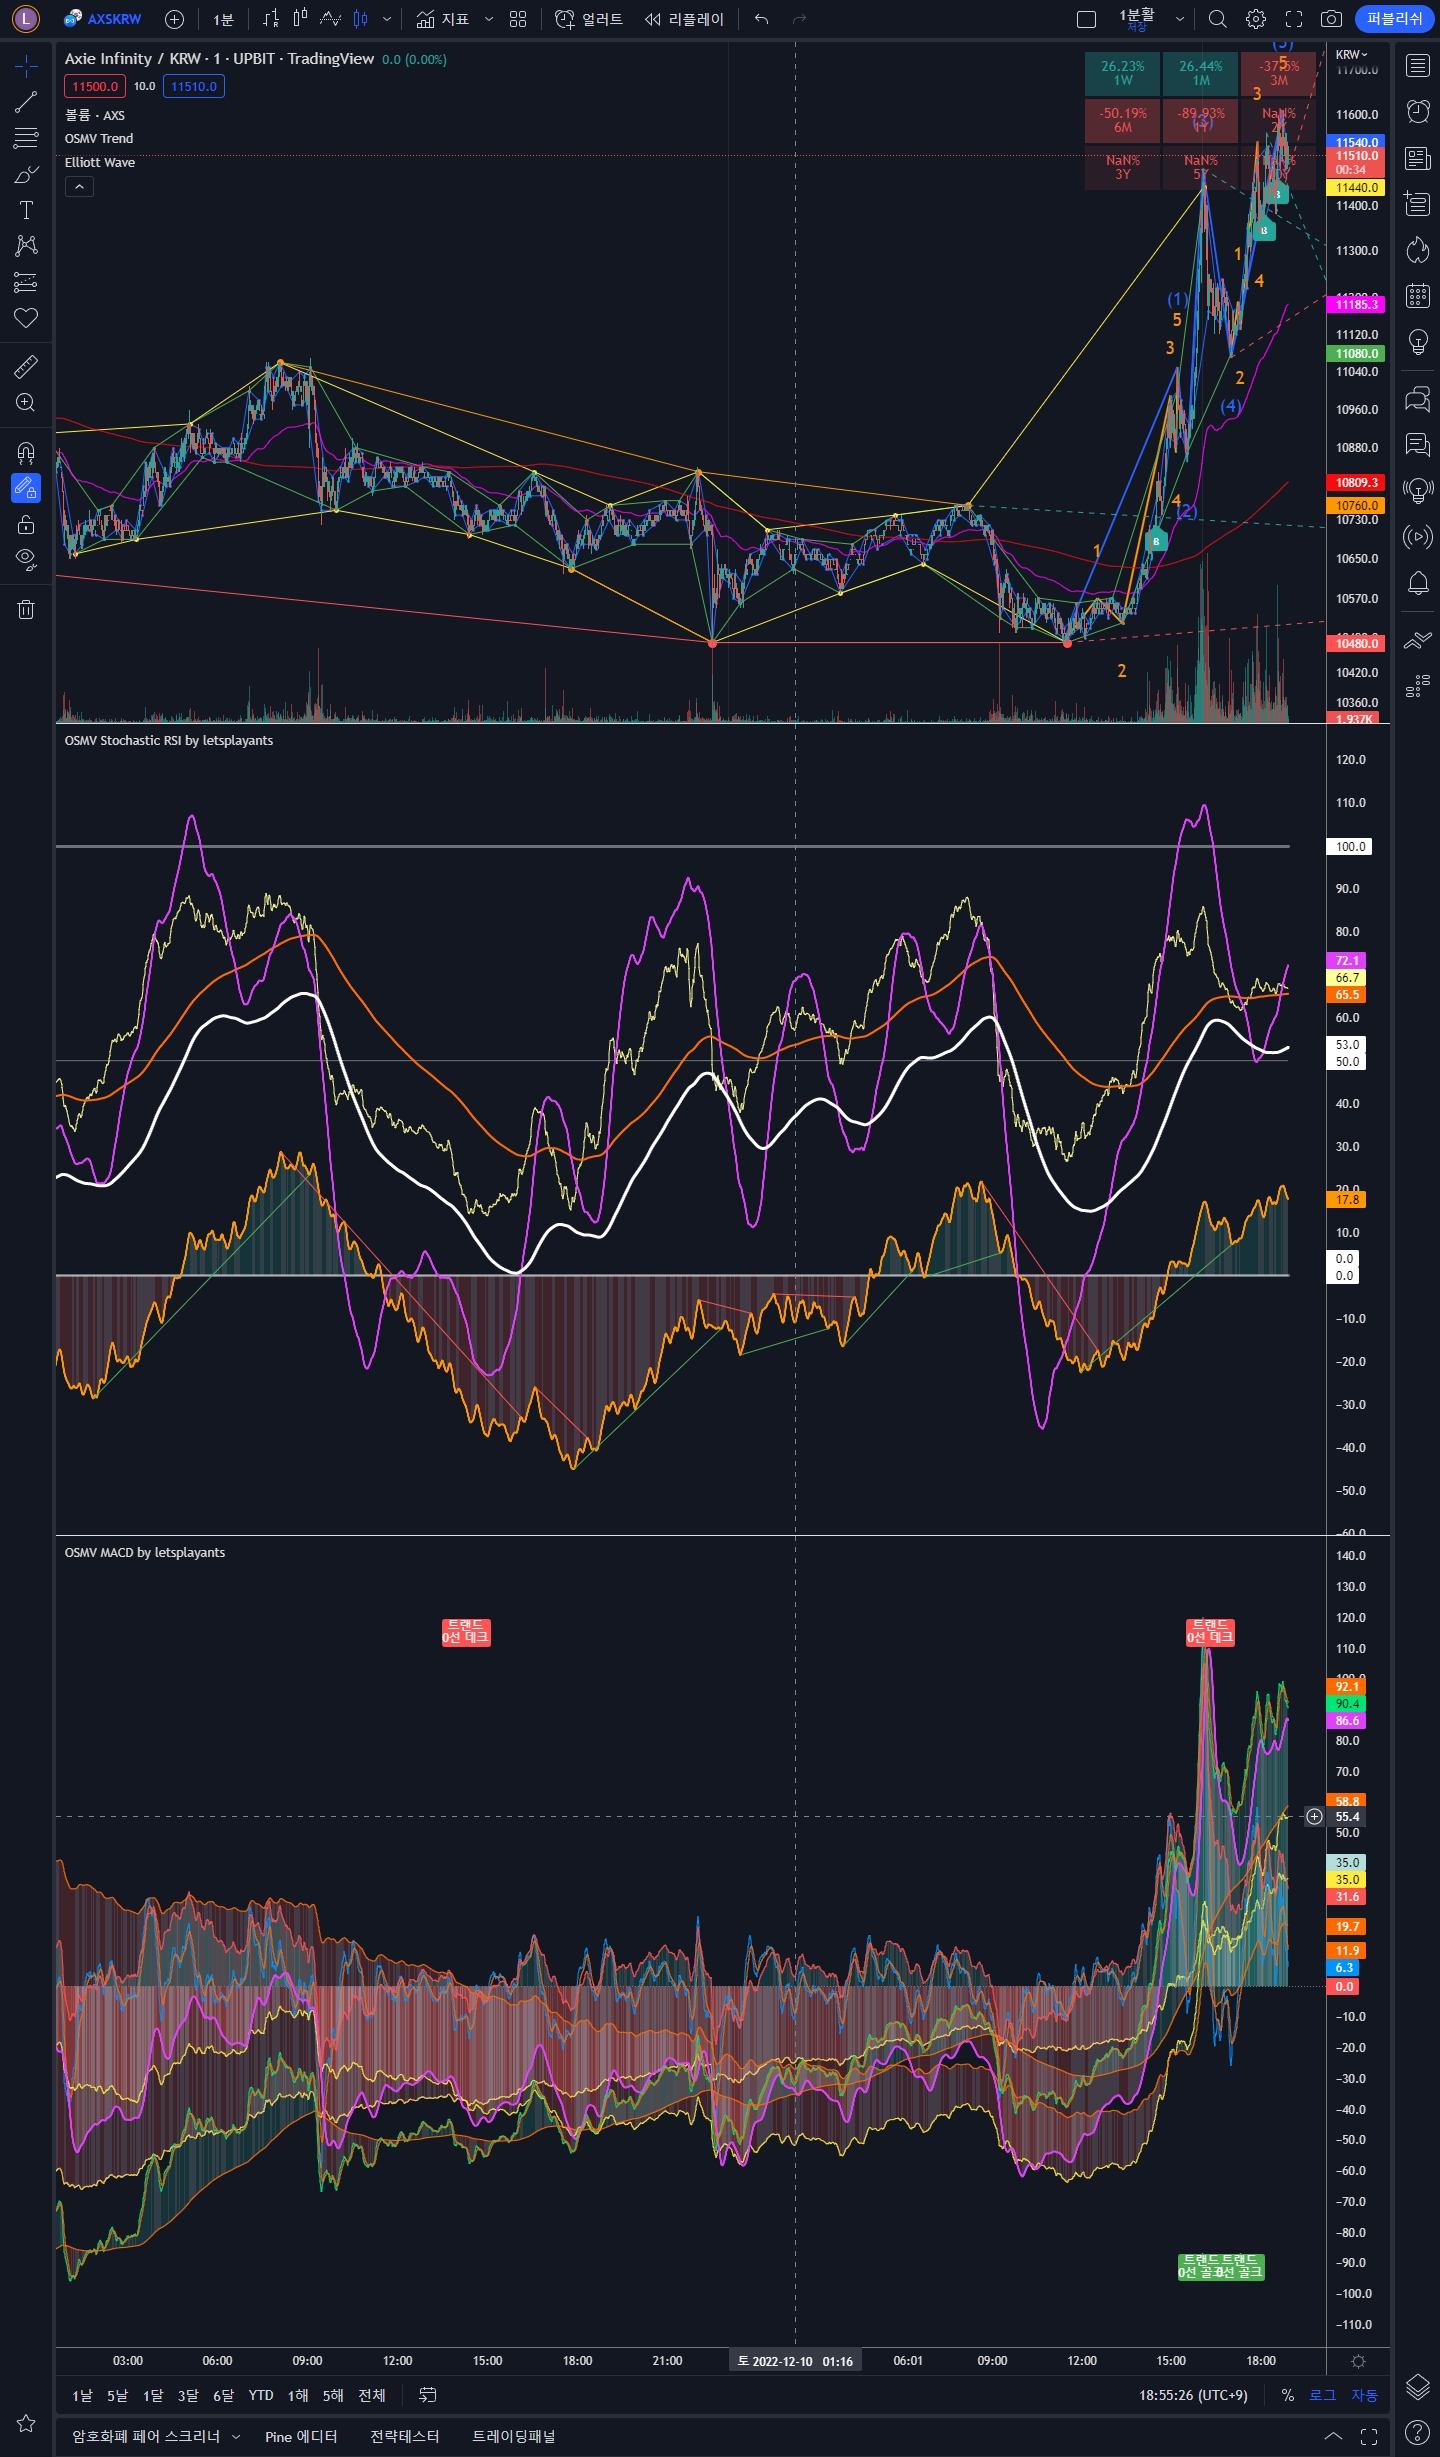The height and width of the screenshot is (2457, 1440).
Task: Switch chart to fullscreen mode
Action: [1294, 19]
